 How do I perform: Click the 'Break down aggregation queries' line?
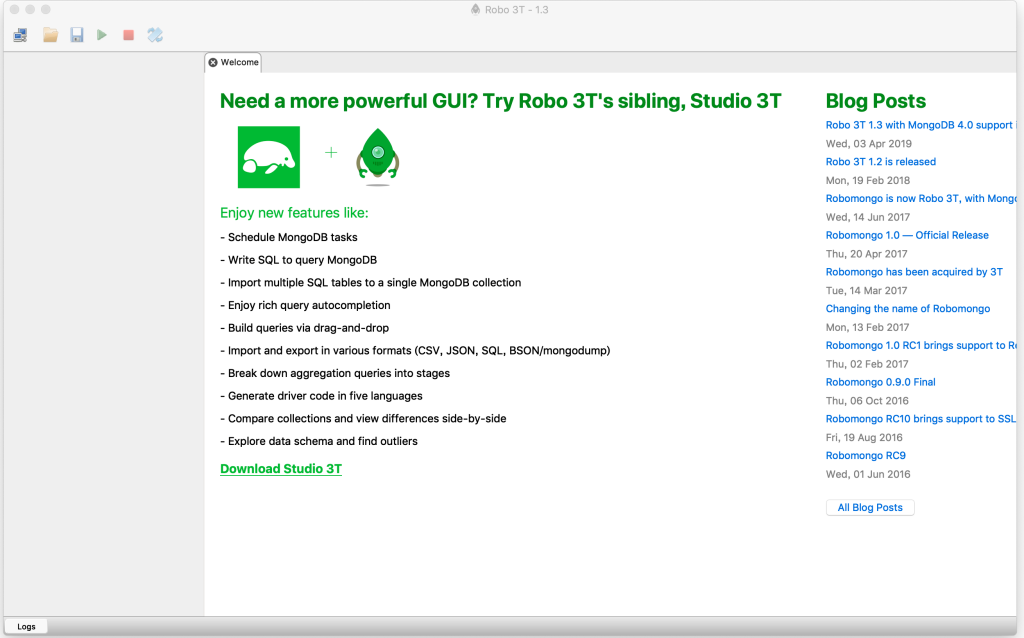[335, 374]
